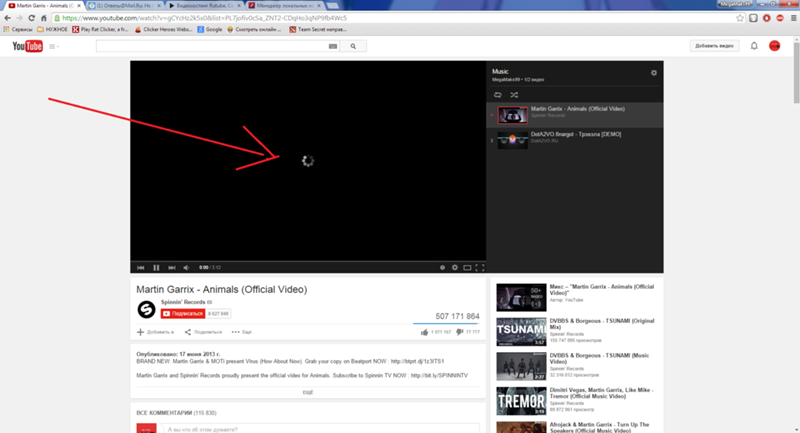
Task: Pause the video with the player pause button
Action: (x=156, y=267)
